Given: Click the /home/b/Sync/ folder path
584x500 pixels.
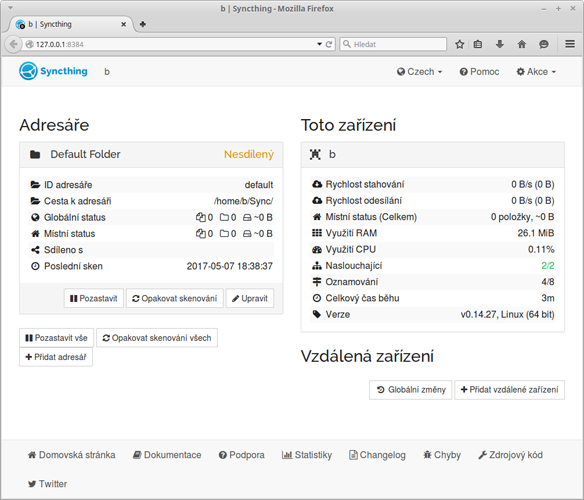Looking at the screenshot, I should click(x=243, y=201).
